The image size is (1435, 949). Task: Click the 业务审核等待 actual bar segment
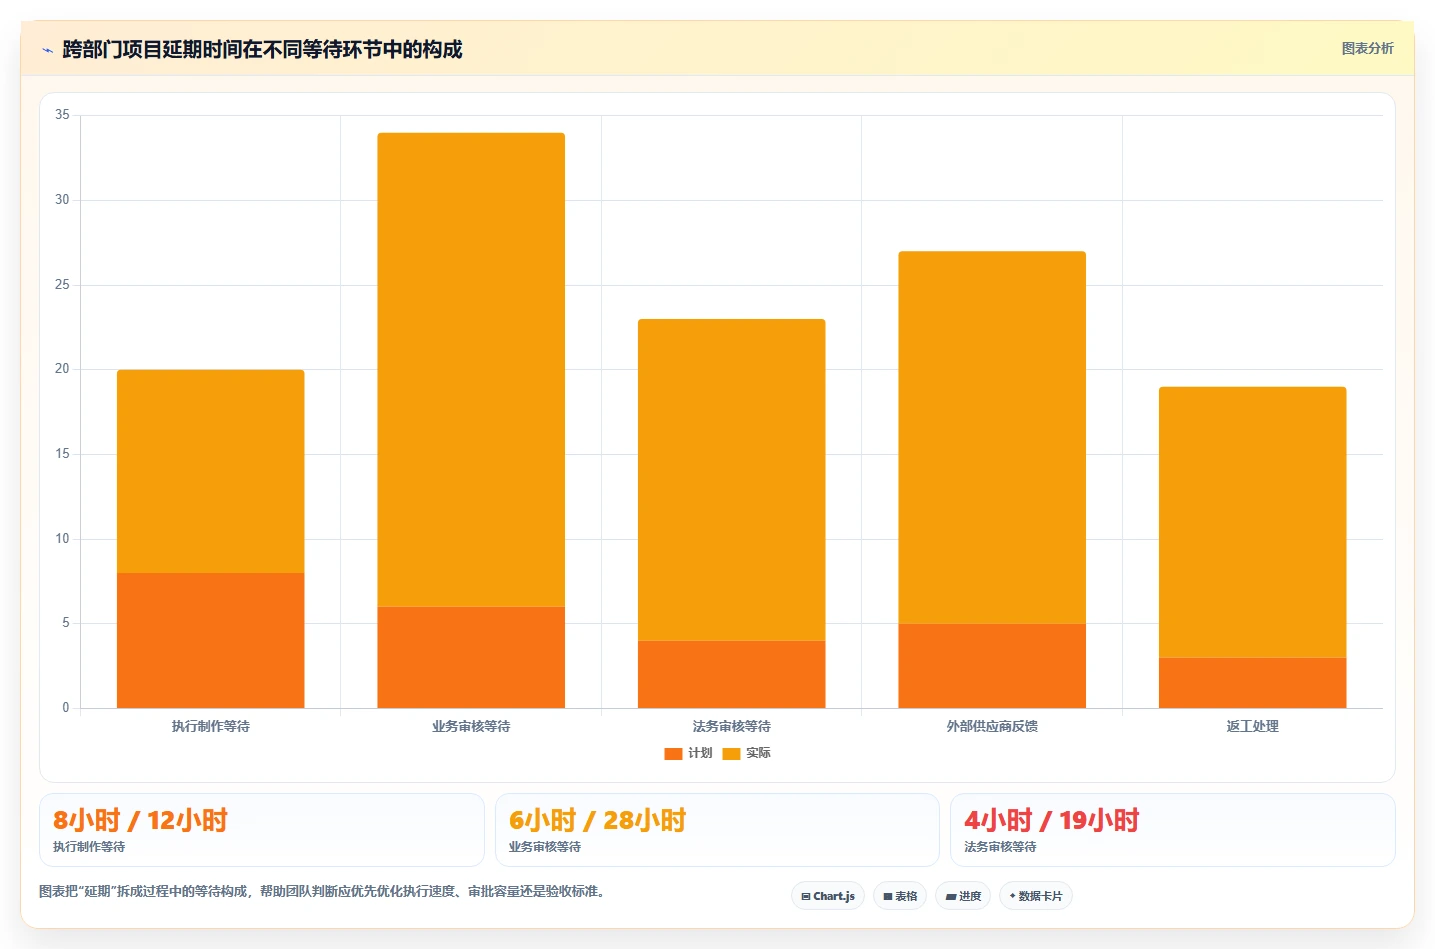point(471,370)
